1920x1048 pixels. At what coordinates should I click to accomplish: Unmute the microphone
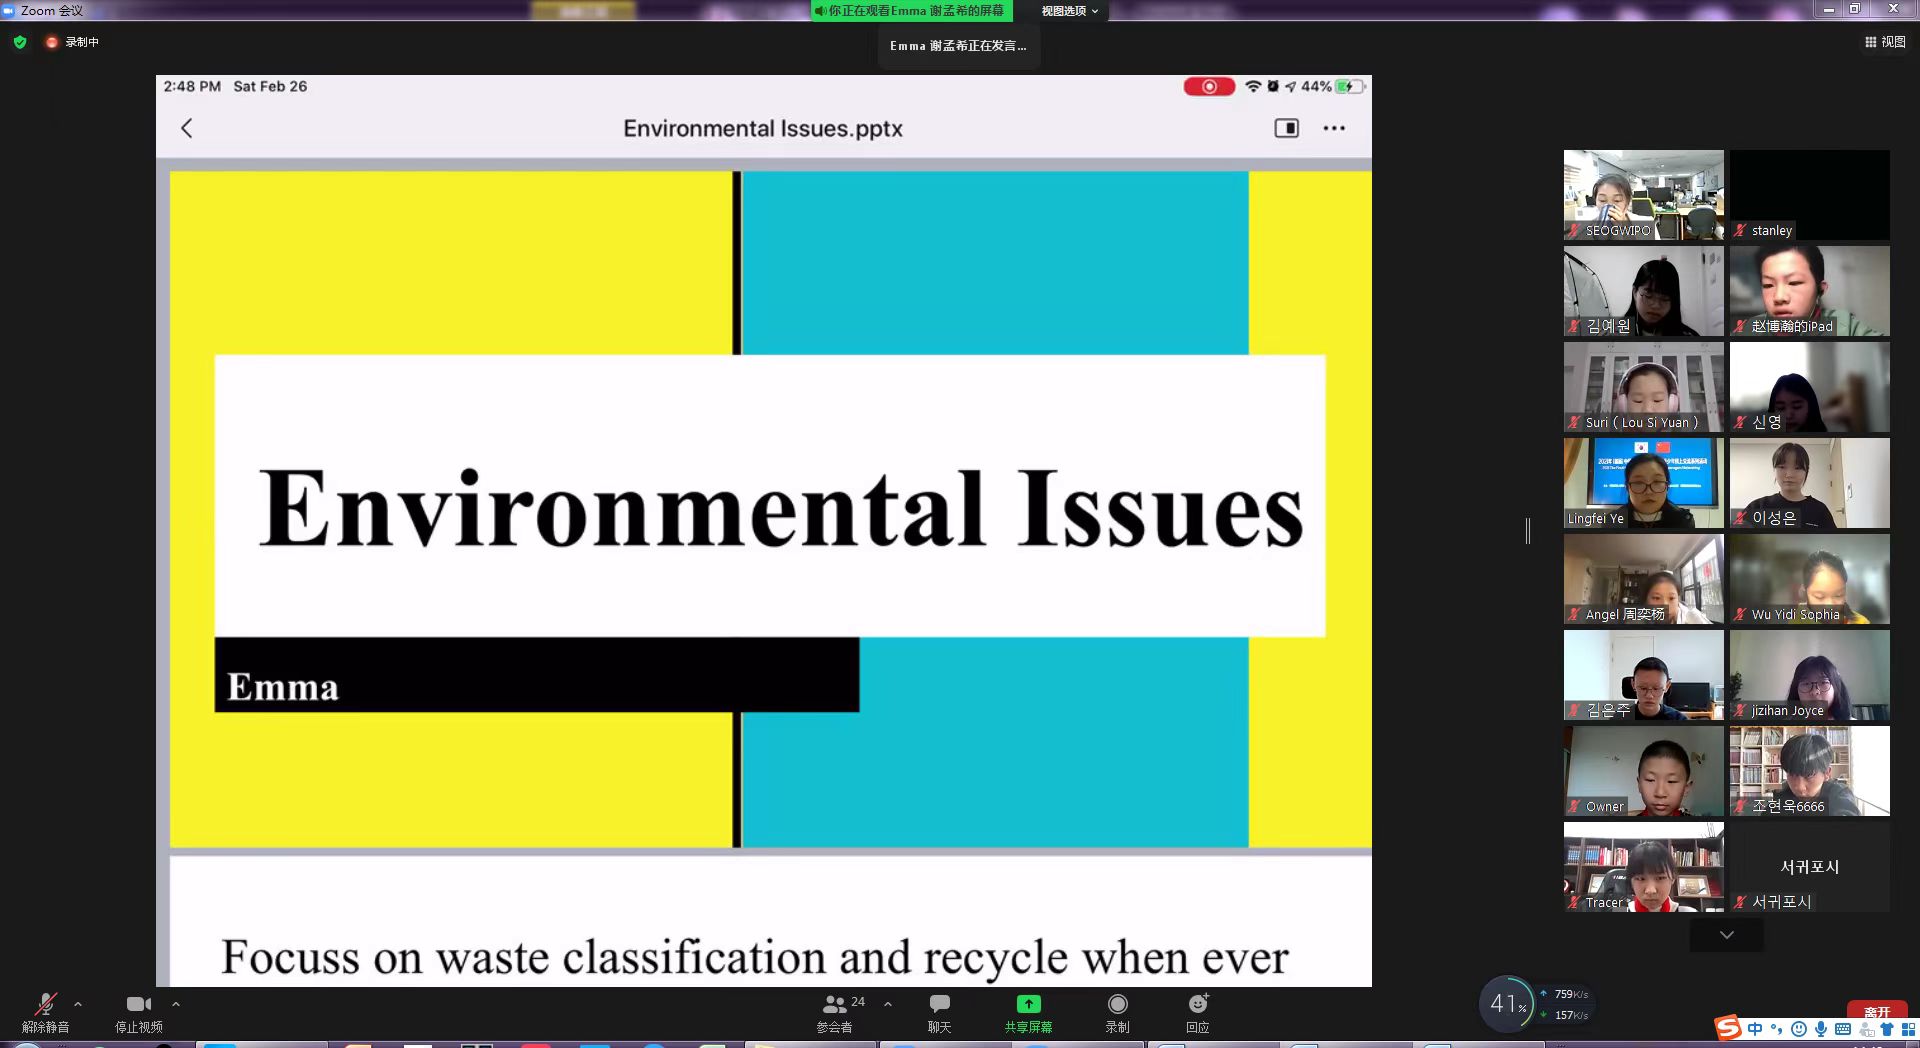(45, 1012)
